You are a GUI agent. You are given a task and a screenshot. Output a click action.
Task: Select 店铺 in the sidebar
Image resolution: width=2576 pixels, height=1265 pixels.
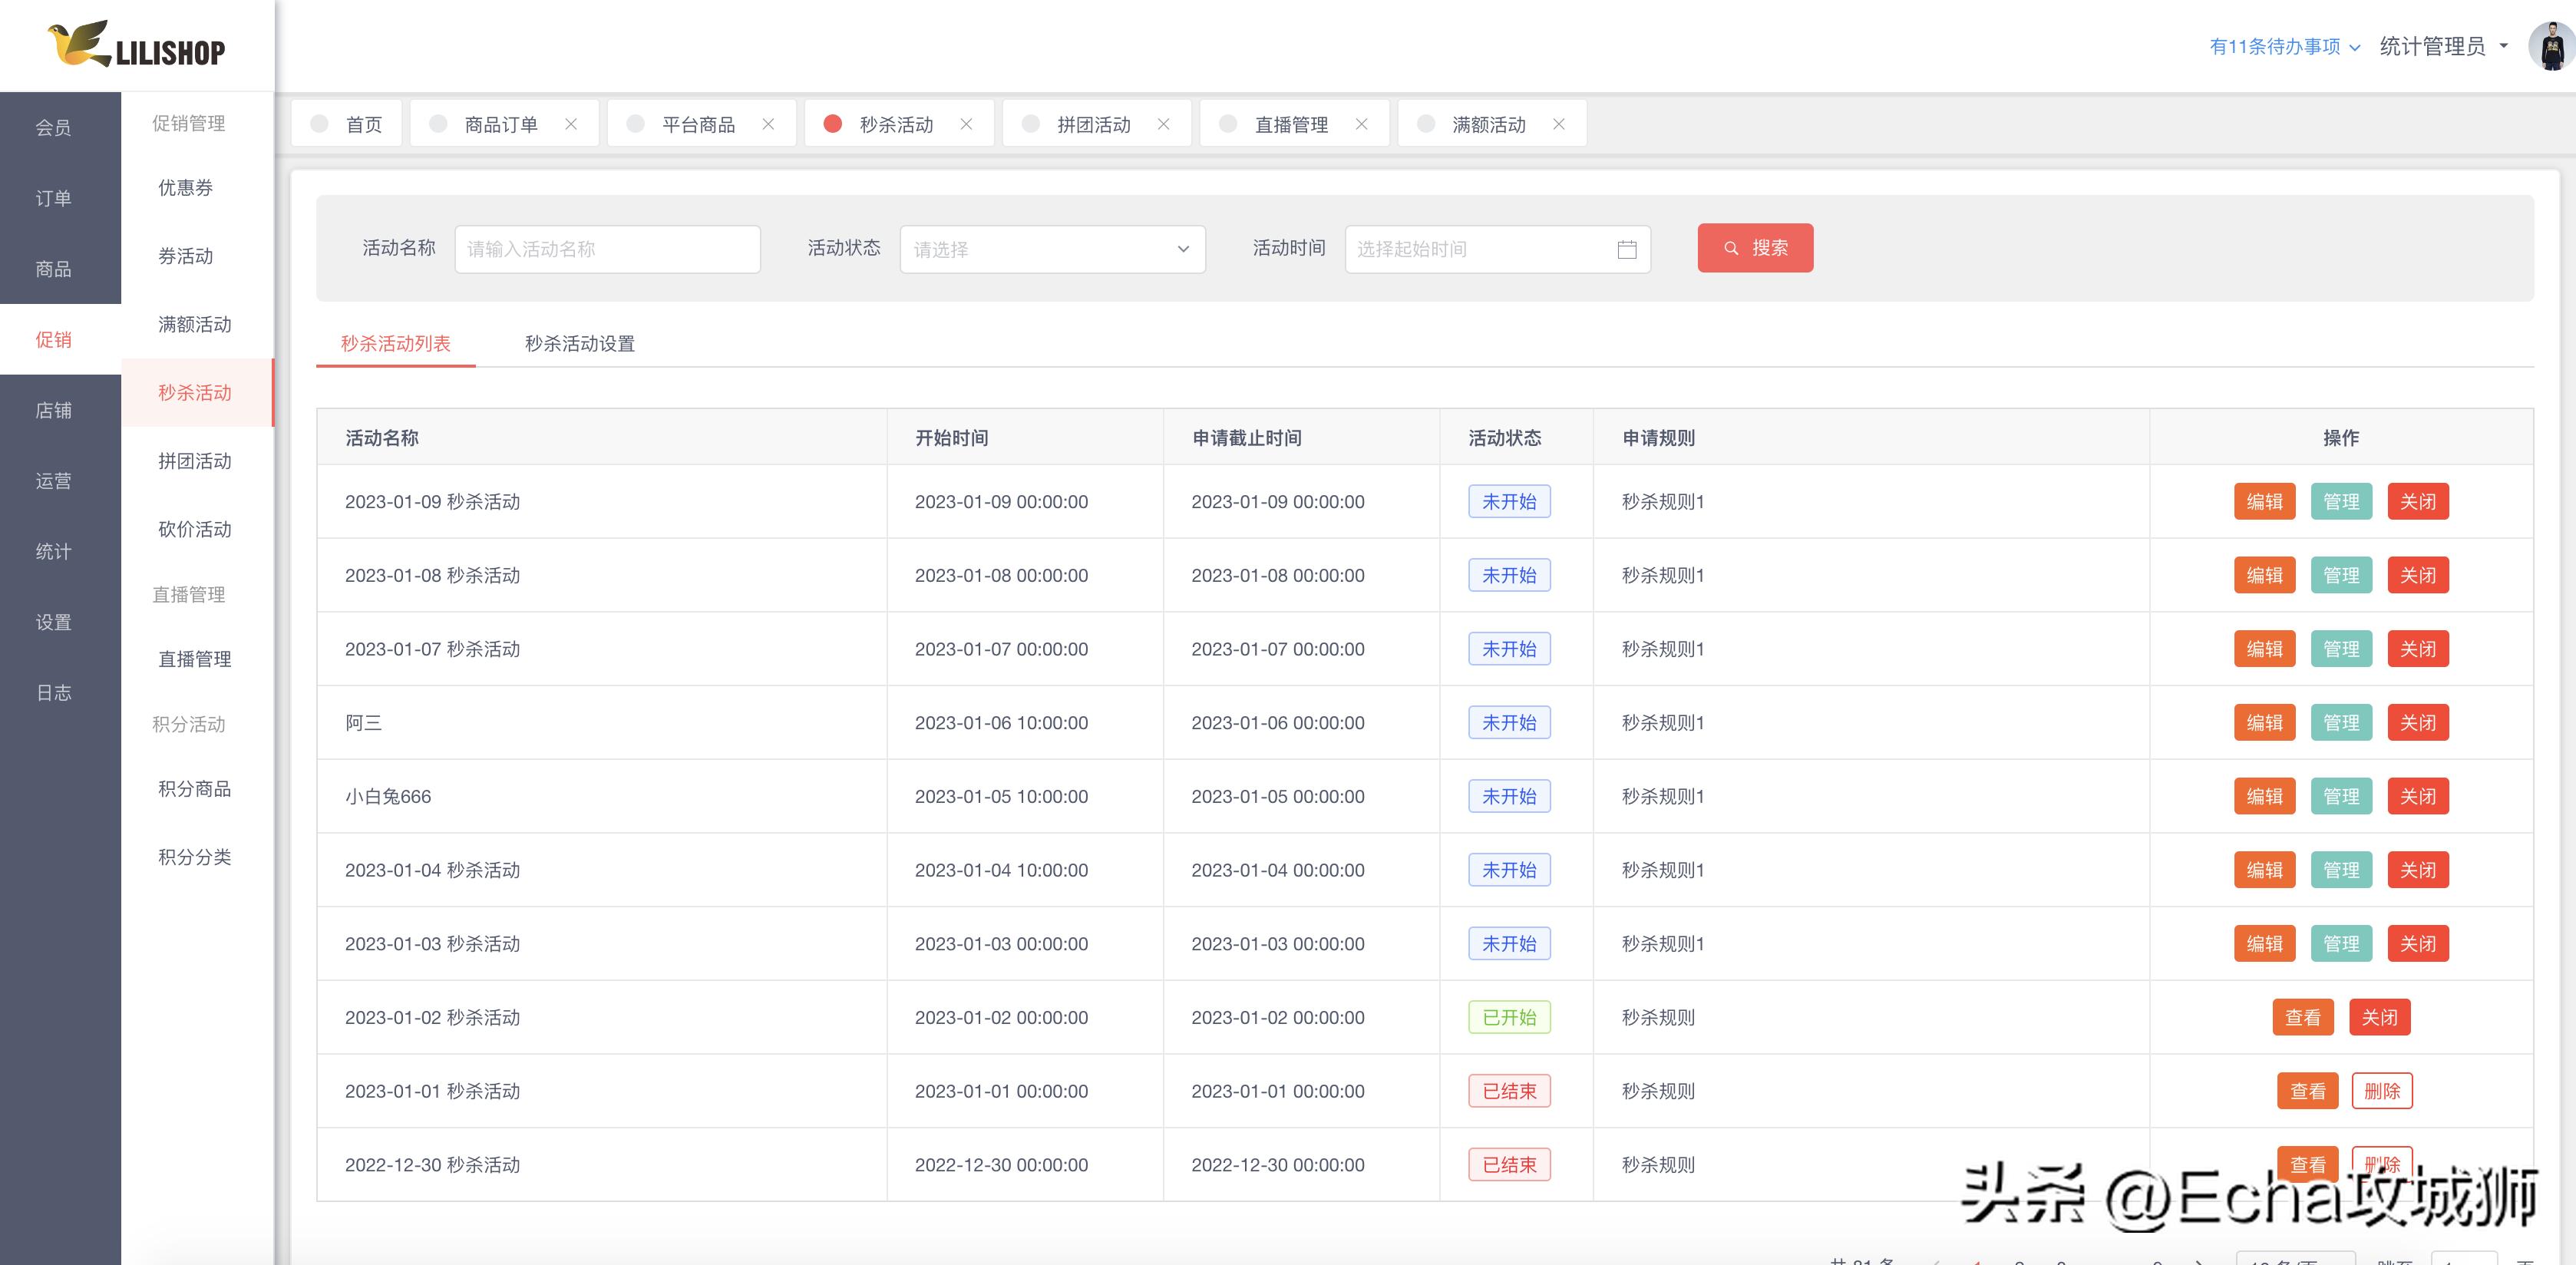53,409
